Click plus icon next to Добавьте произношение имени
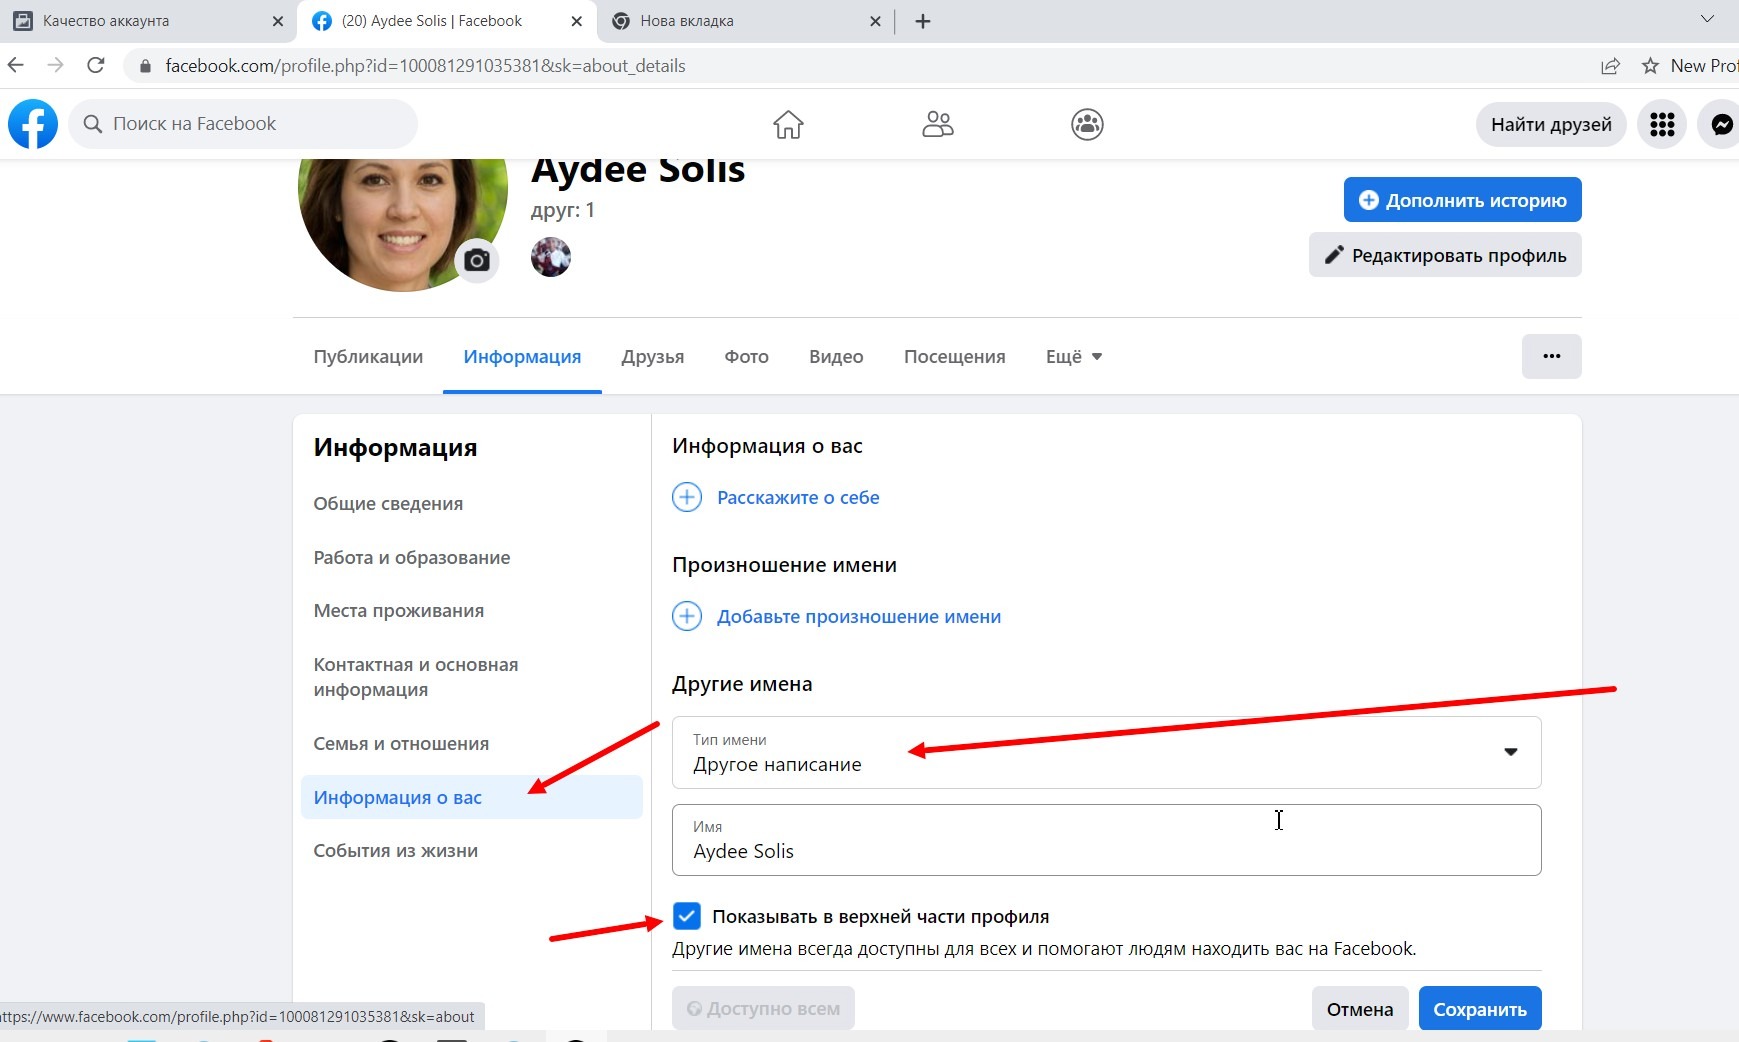Viewport: 1739px width, 1042px height. coord(687,616)
